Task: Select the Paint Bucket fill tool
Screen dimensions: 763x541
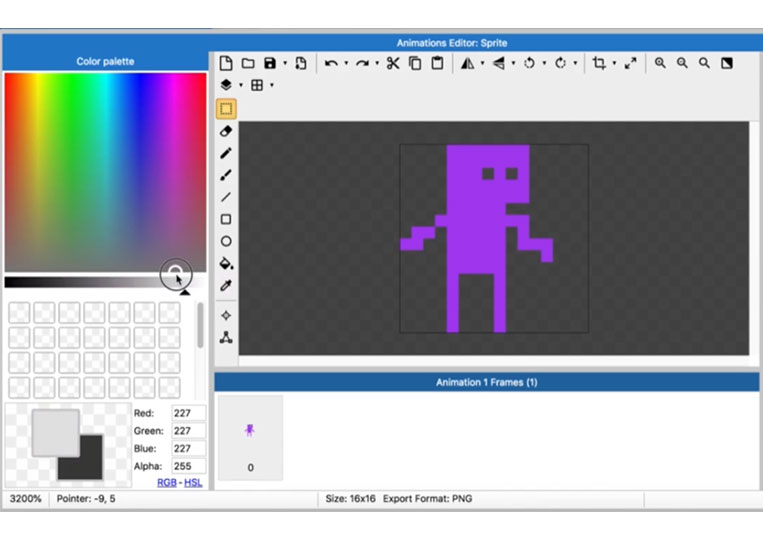Action: 226,263
